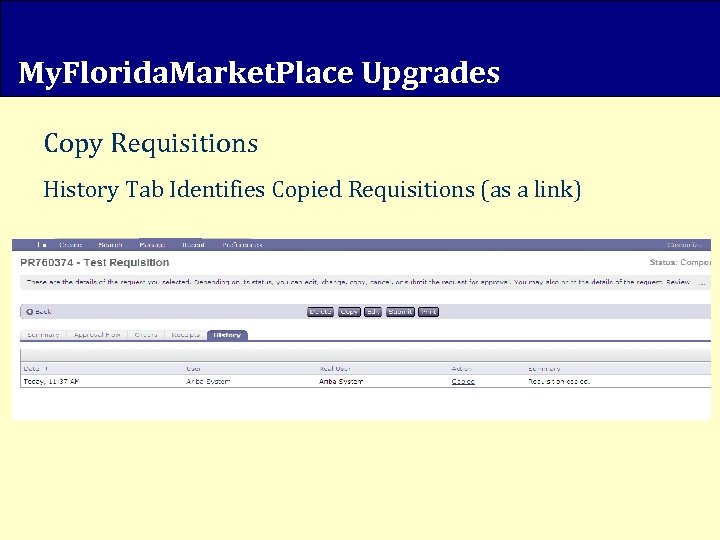Viewport: 720px width, 540px height.
Task: Select the History tab
Action: [x=227, y=335]
